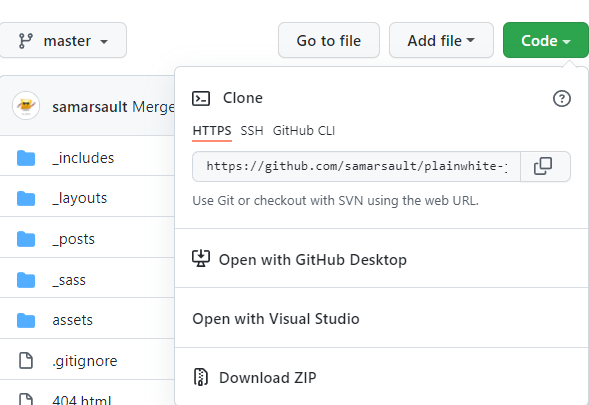Open the clone help question mark icon
589x405 pixels.
tap(562, 98)
